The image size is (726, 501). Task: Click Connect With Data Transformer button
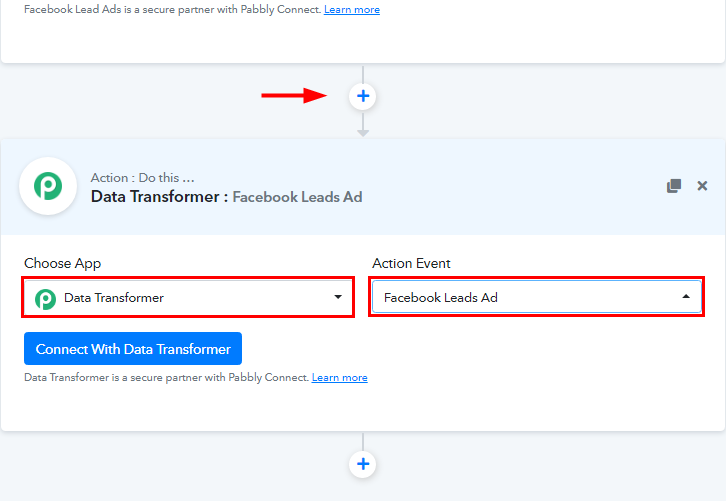[133, 349]
